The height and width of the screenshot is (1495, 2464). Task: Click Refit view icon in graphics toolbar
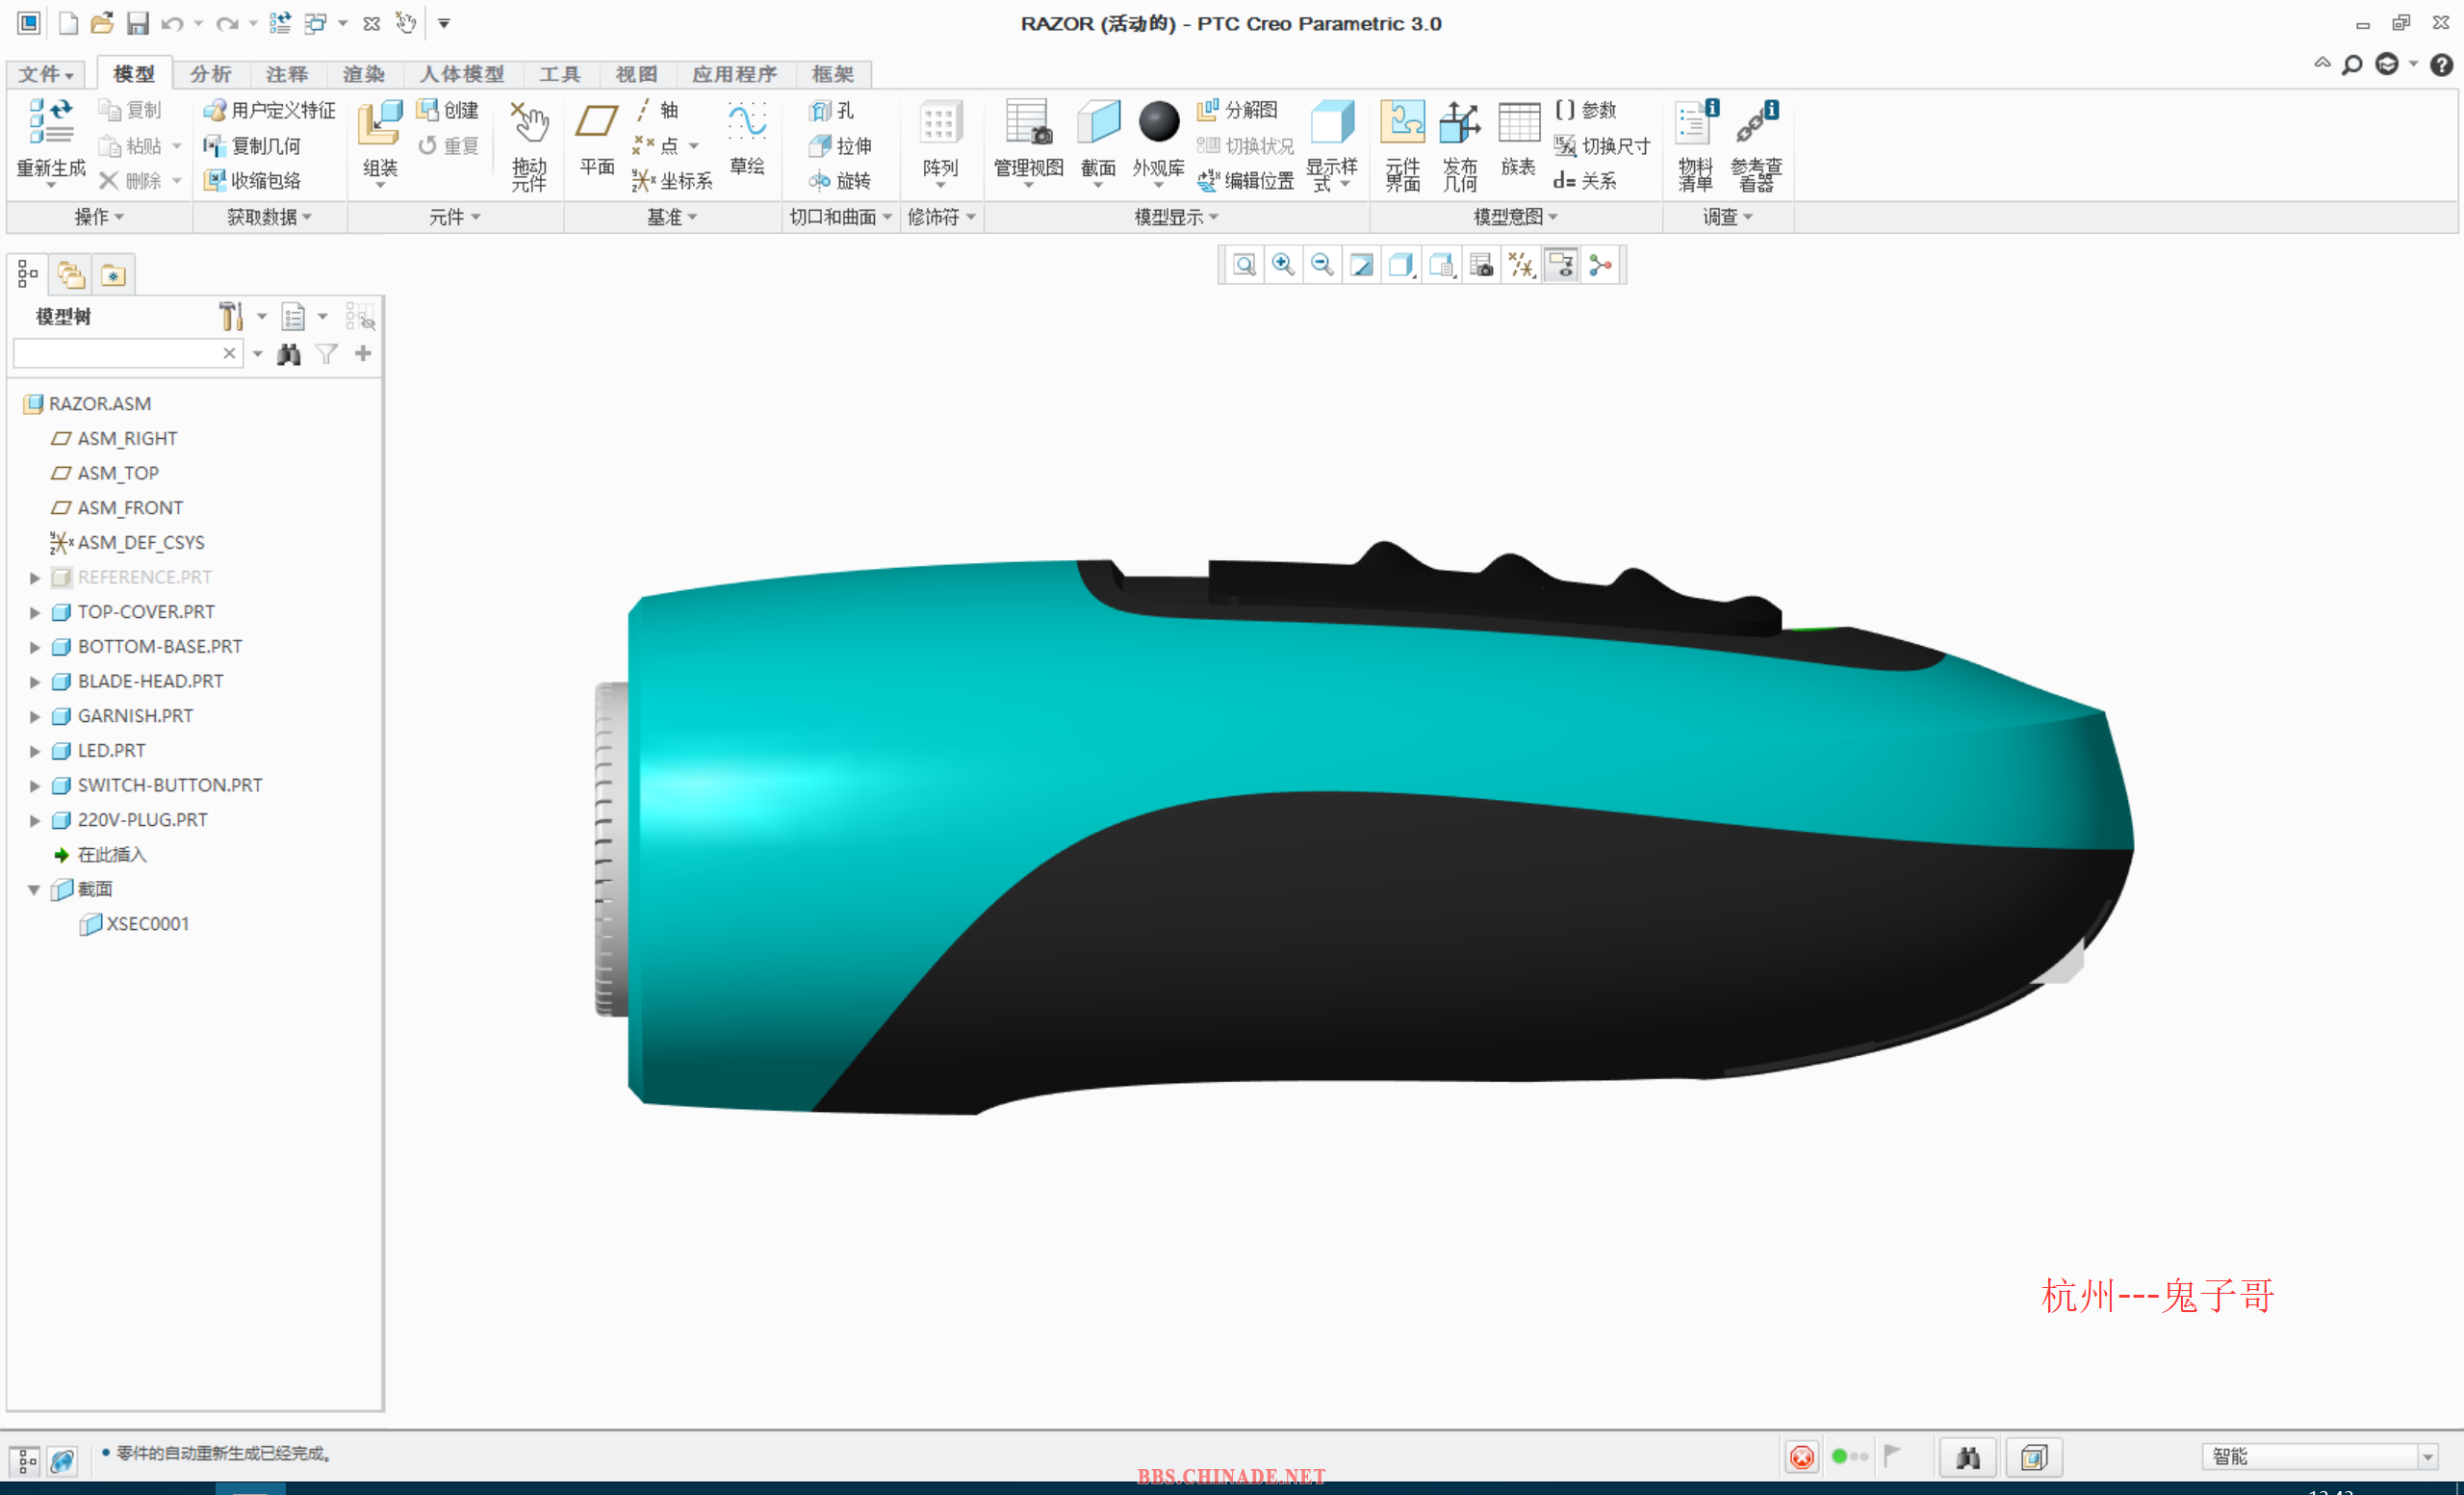1244,265
